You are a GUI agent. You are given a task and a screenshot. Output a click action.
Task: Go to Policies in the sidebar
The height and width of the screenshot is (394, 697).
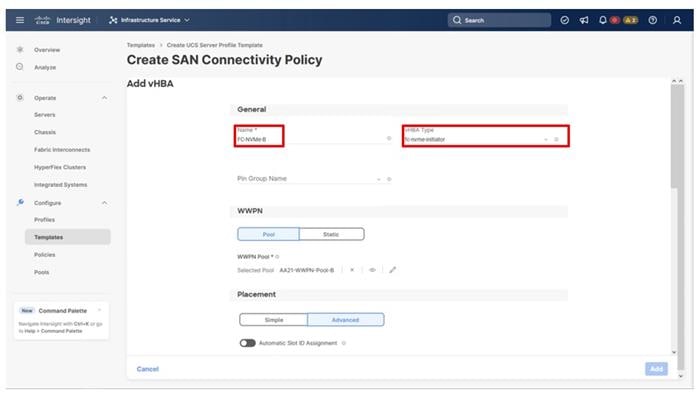[45, 255]
